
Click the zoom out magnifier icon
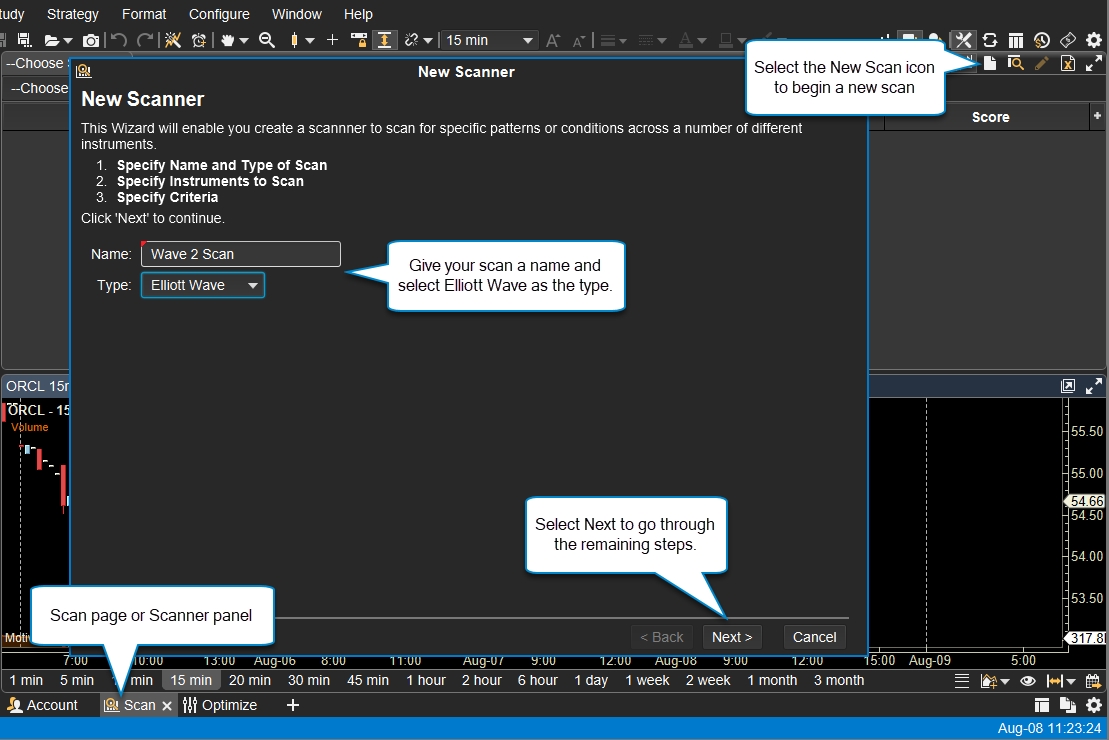(267, 40)
